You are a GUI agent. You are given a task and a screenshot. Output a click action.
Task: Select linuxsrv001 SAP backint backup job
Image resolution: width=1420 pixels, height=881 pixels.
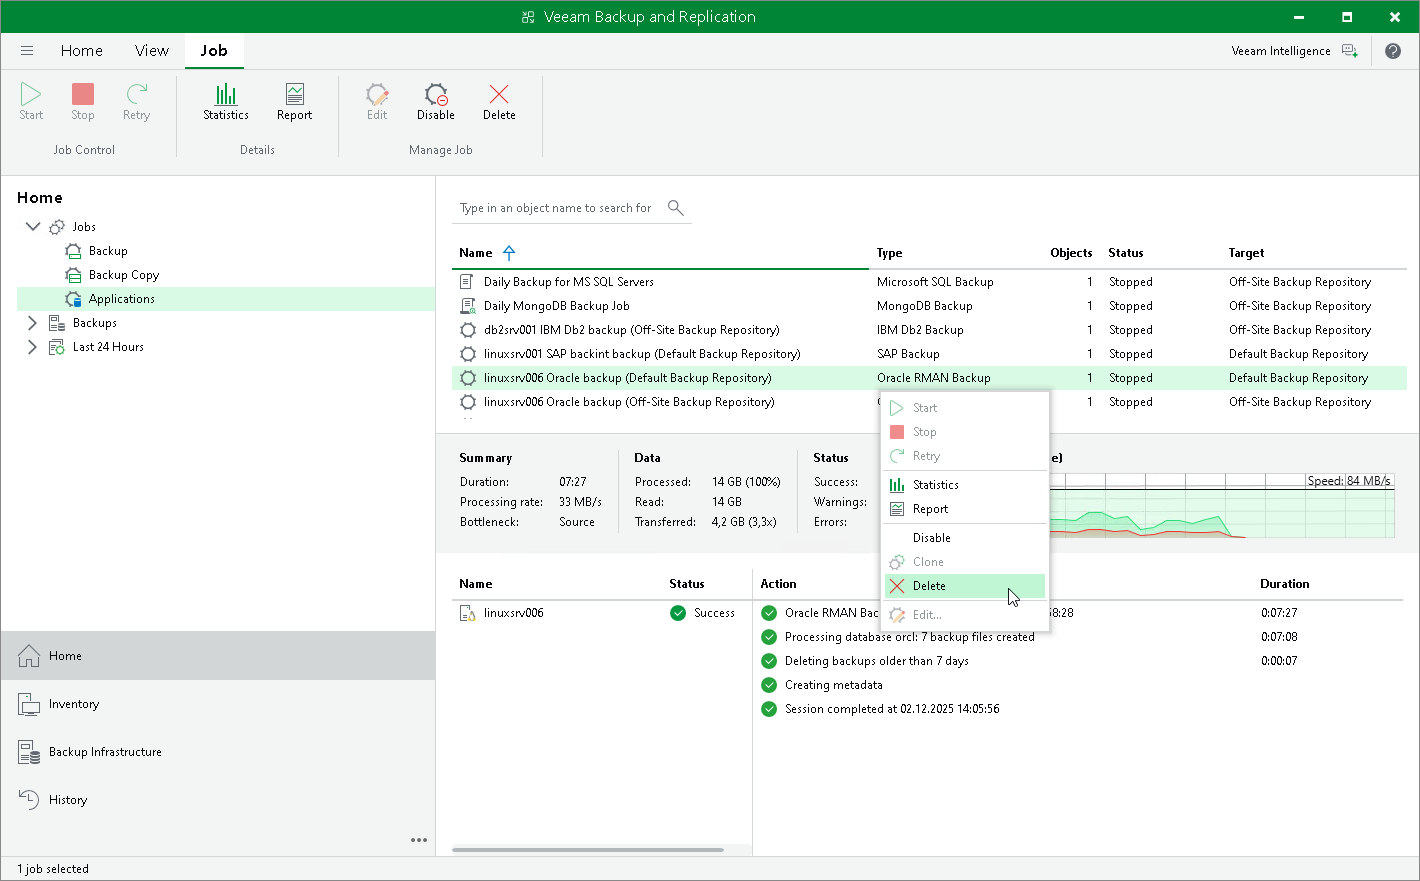tap(929, 354)
